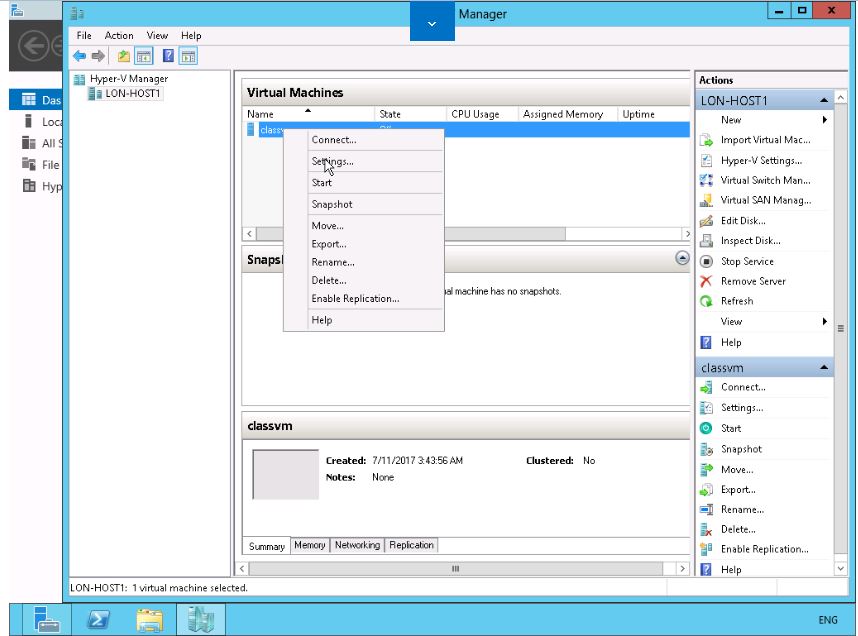Sort by the State column header
The width and height of the screenshot is (858, 636).
390,114
